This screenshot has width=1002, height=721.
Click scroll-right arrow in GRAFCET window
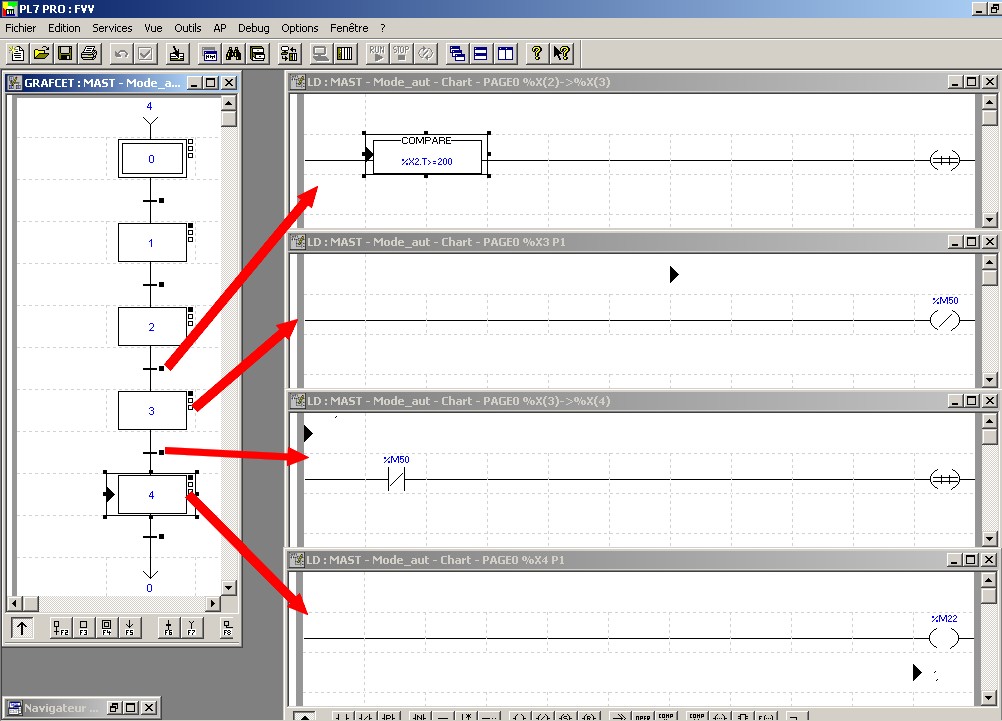pyautogui.click(x=213, y=603)
